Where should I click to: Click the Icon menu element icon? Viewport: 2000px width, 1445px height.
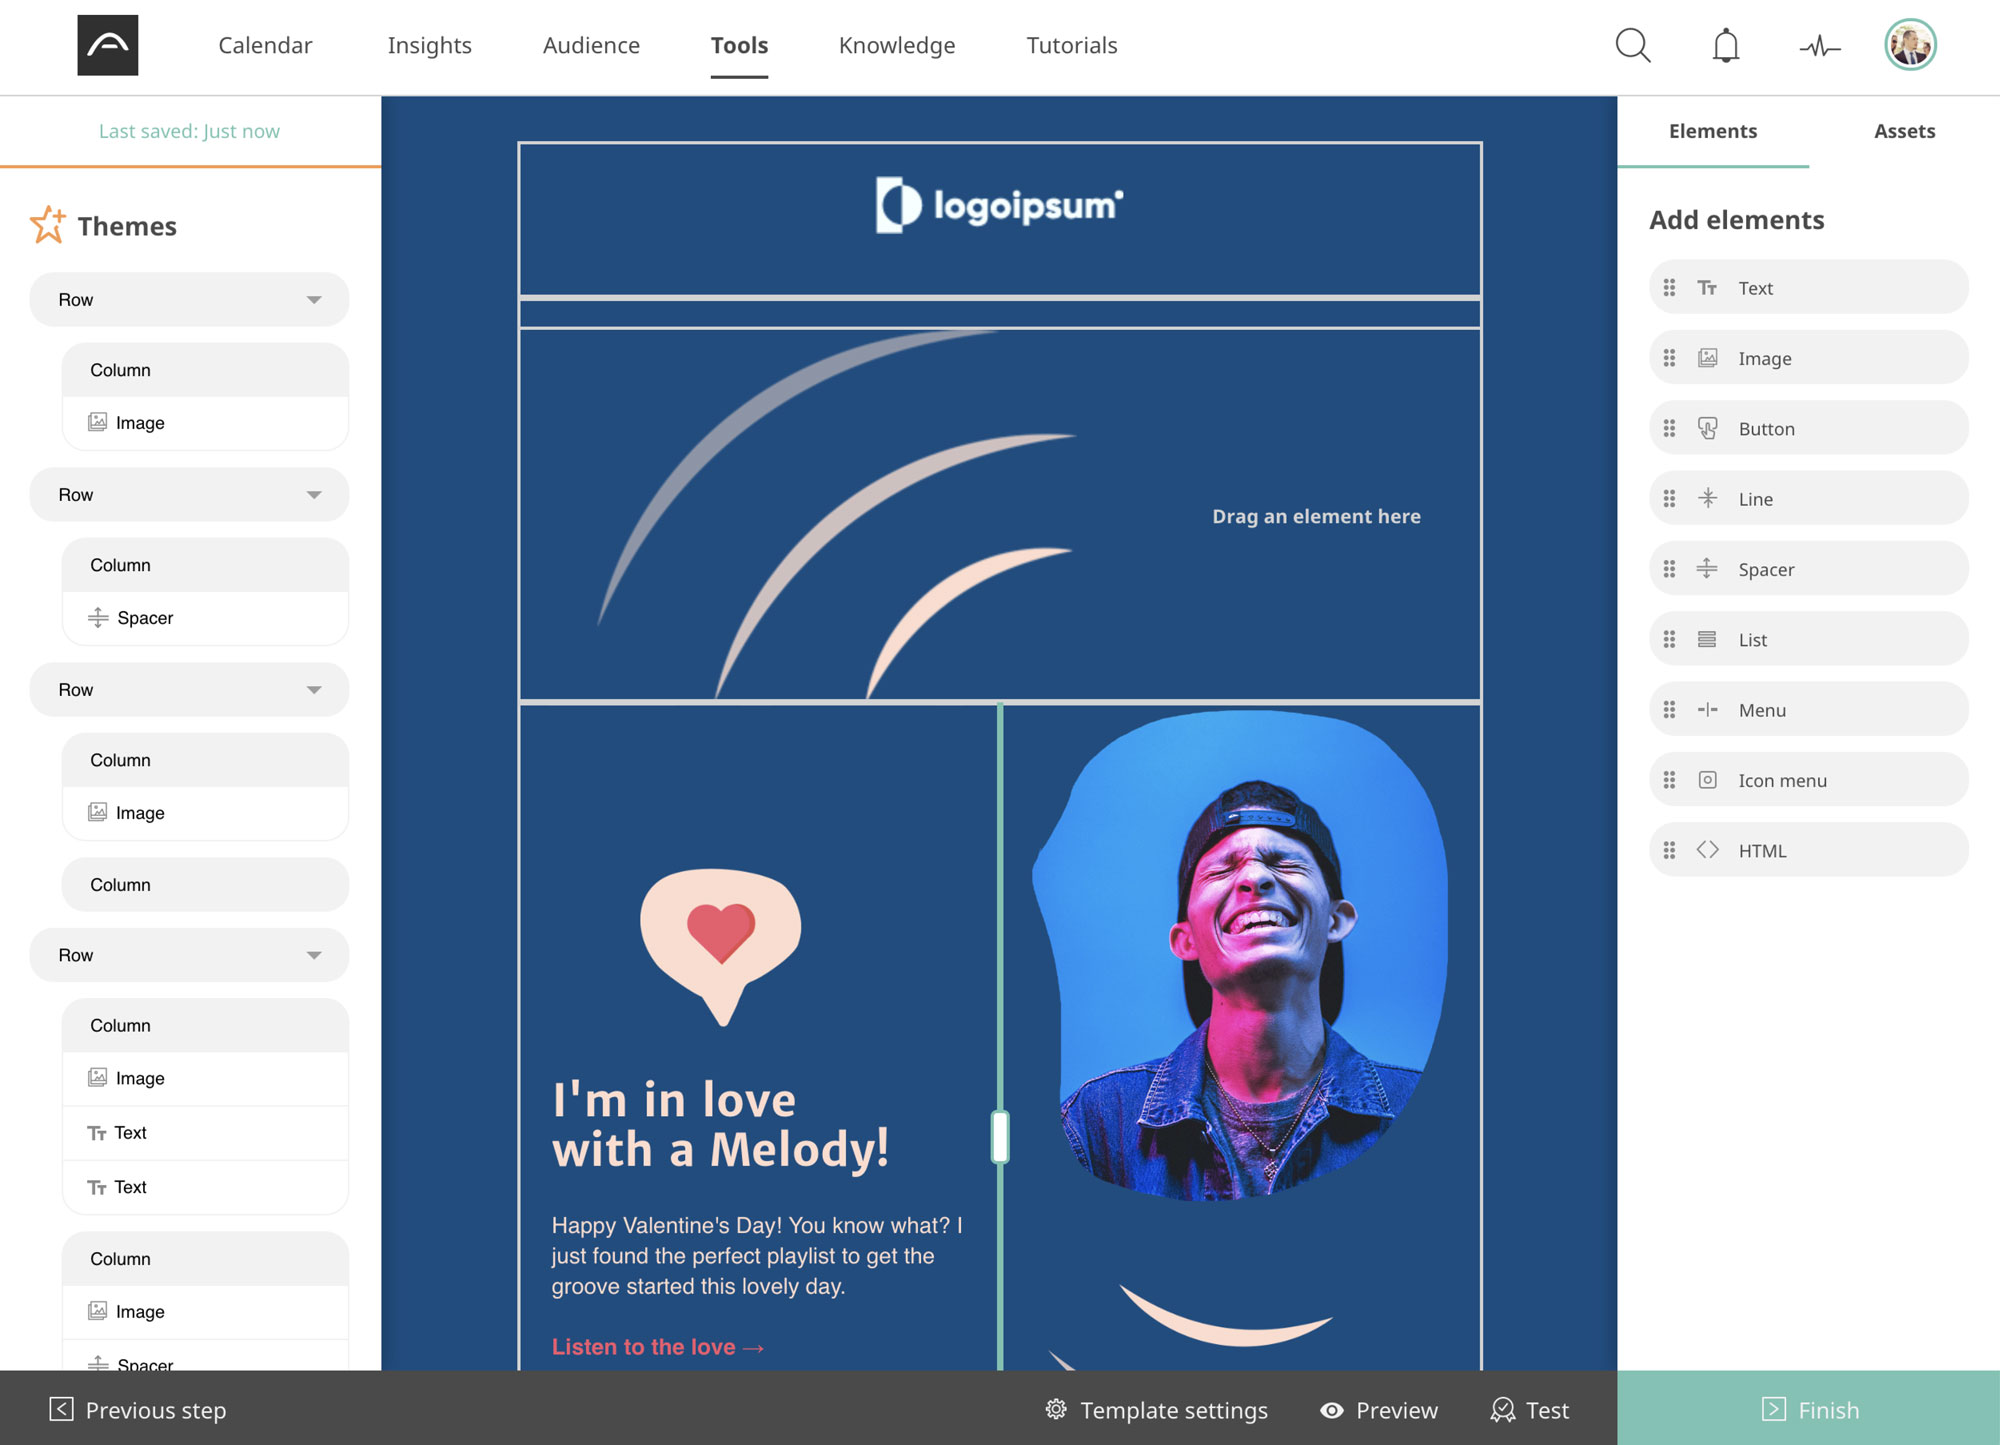point(1708,779)
